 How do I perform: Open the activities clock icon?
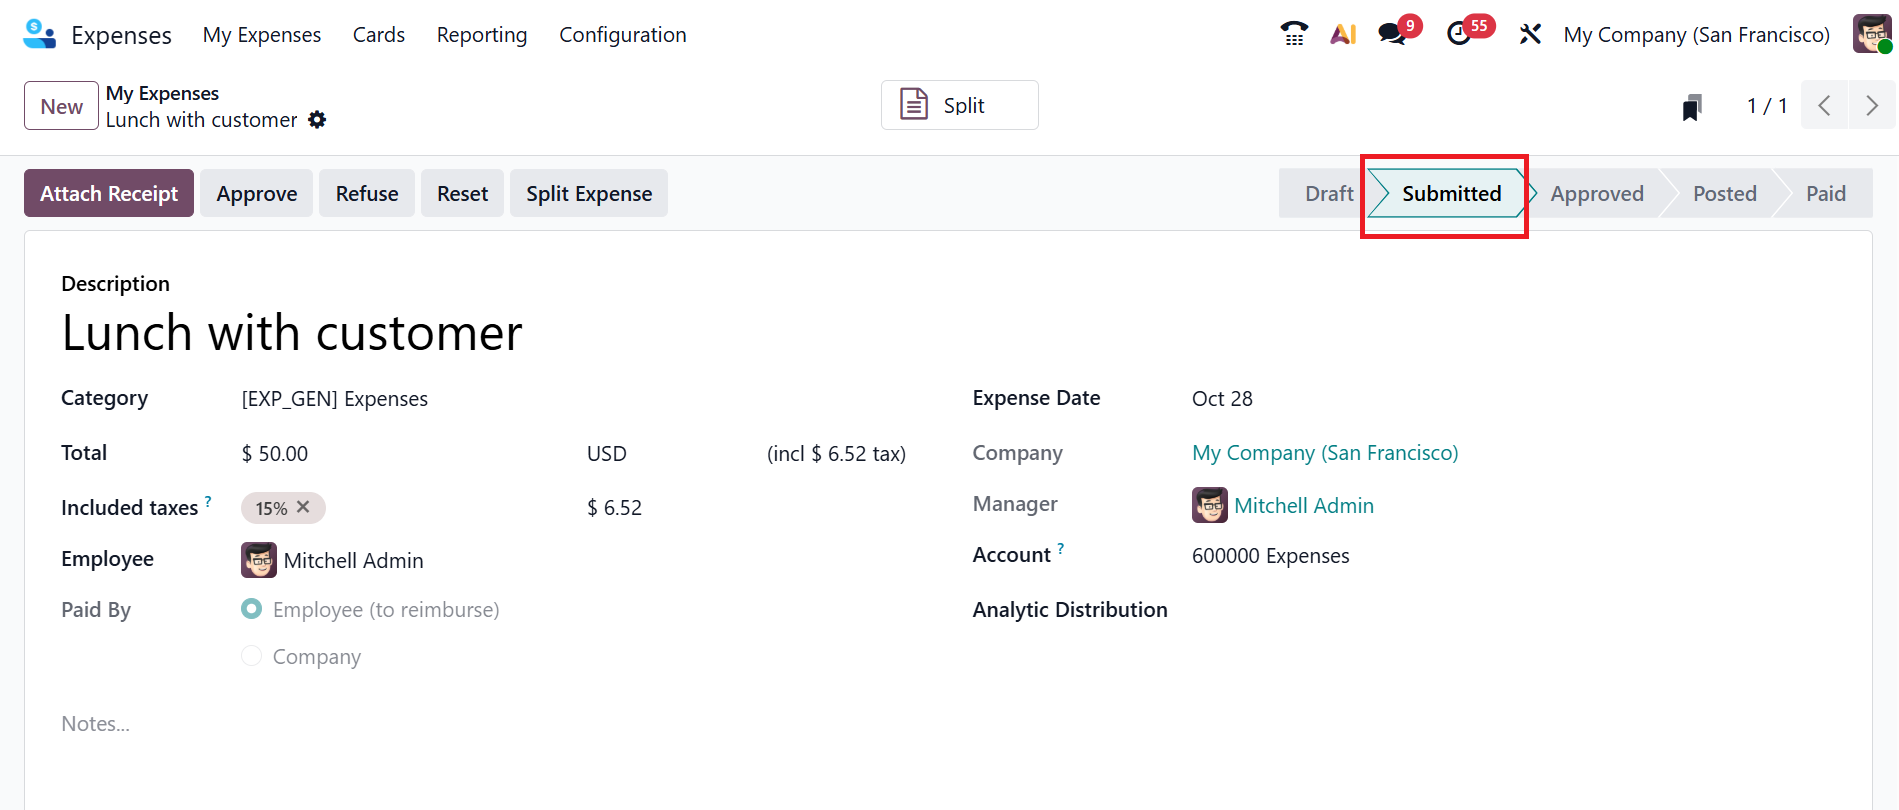[x=1460, y=34]
